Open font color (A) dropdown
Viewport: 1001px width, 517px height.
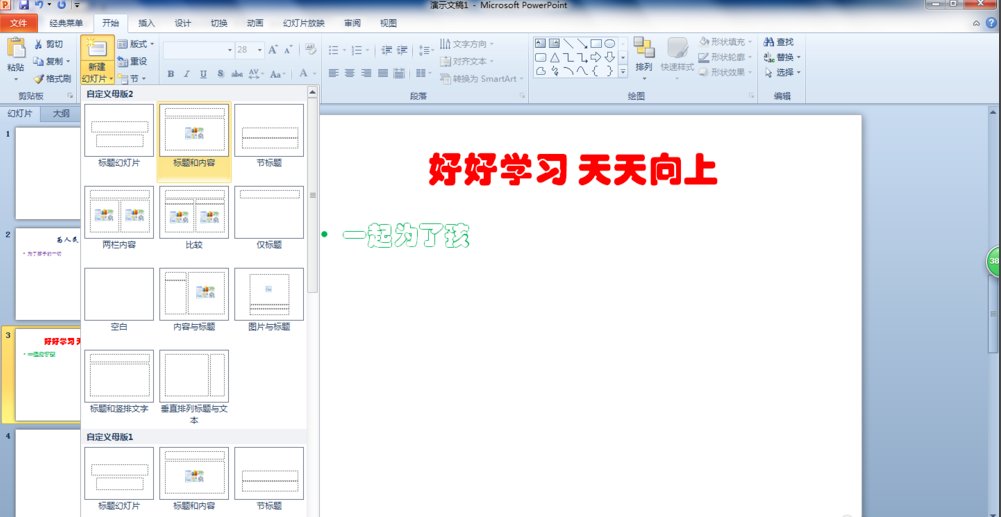[x=314, y=74]
